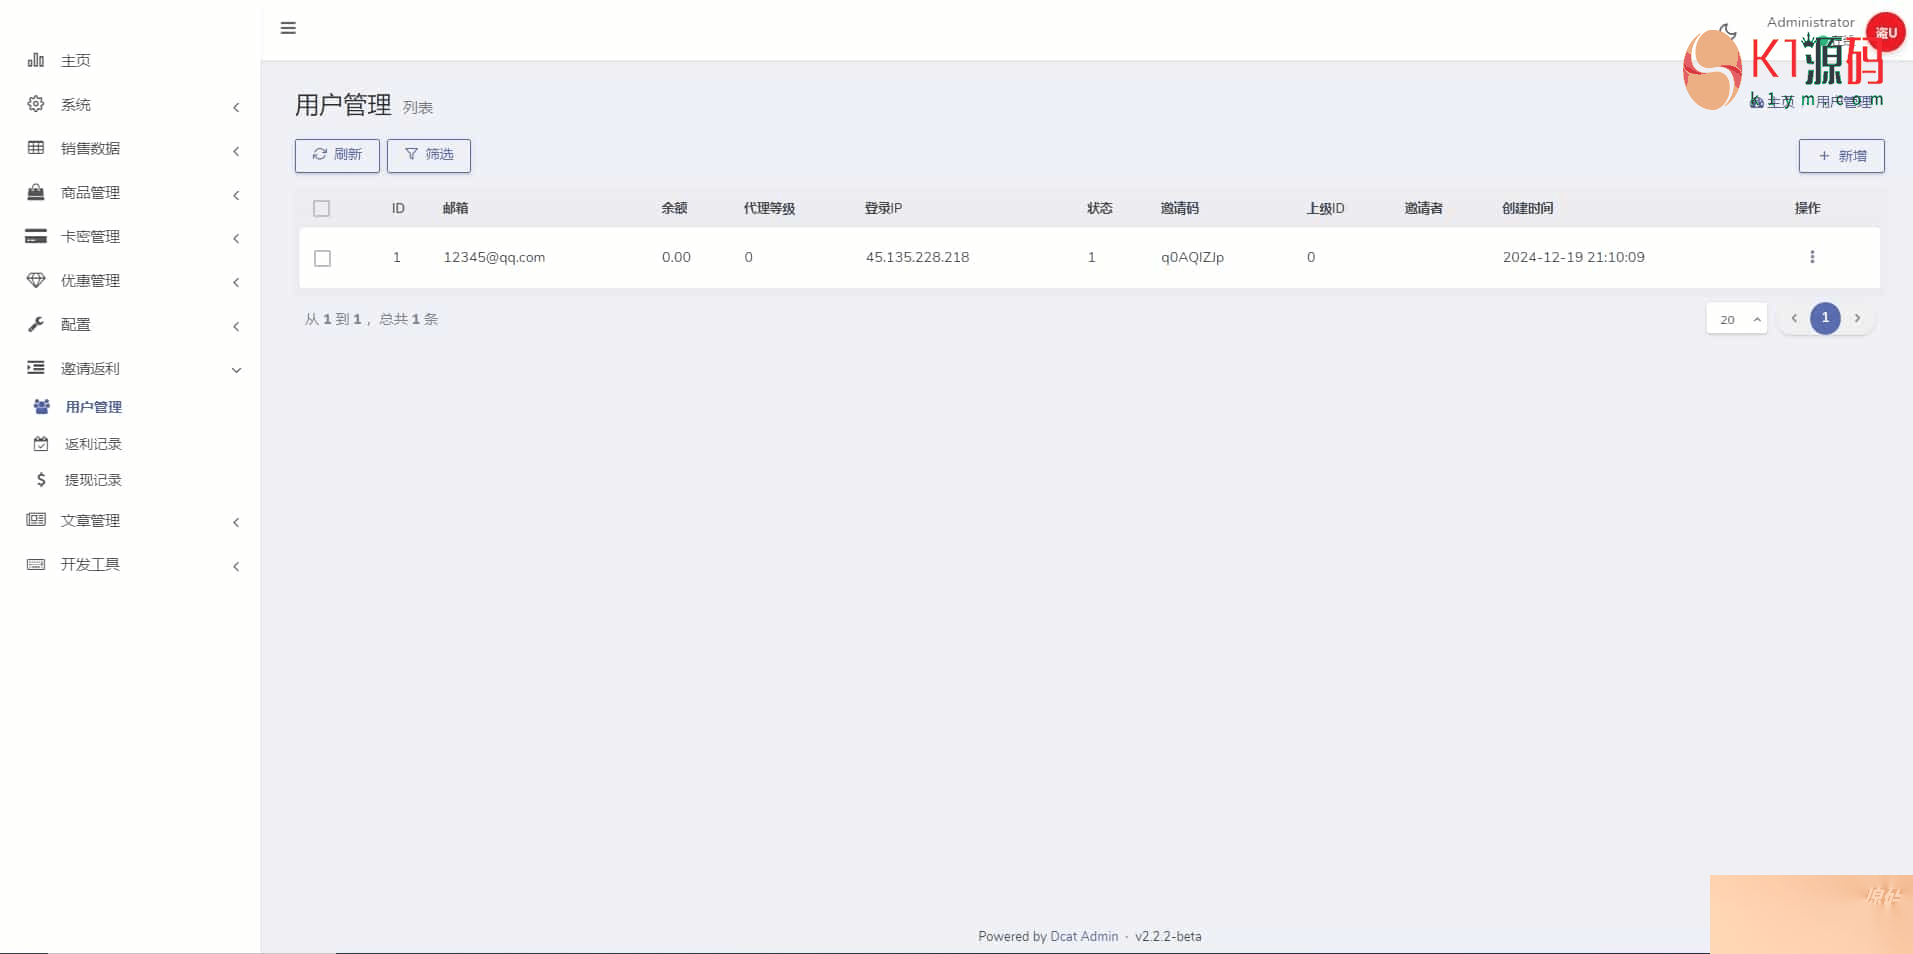Image resolution: width=1913 pixels, height=954 pixels.
Task: Click the 创建时间 column header
Action: [x=1527, y=208]
